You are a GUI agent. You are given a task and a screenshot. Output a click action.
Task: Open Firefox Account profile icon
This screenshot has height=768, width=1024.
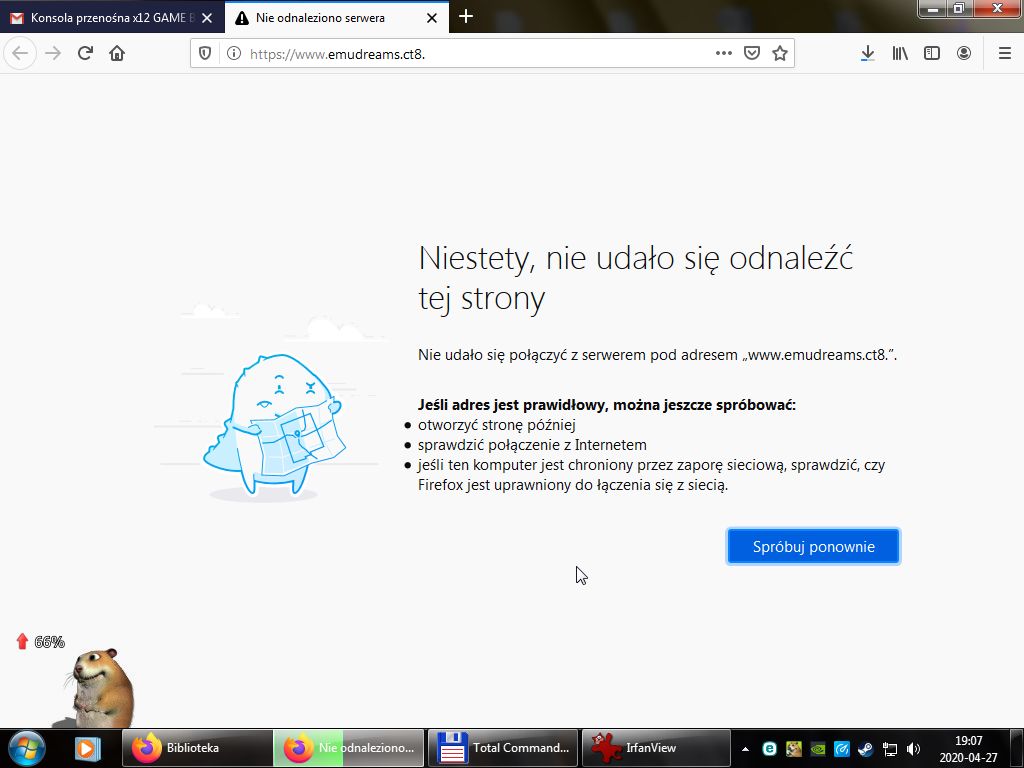coord(964,54)
